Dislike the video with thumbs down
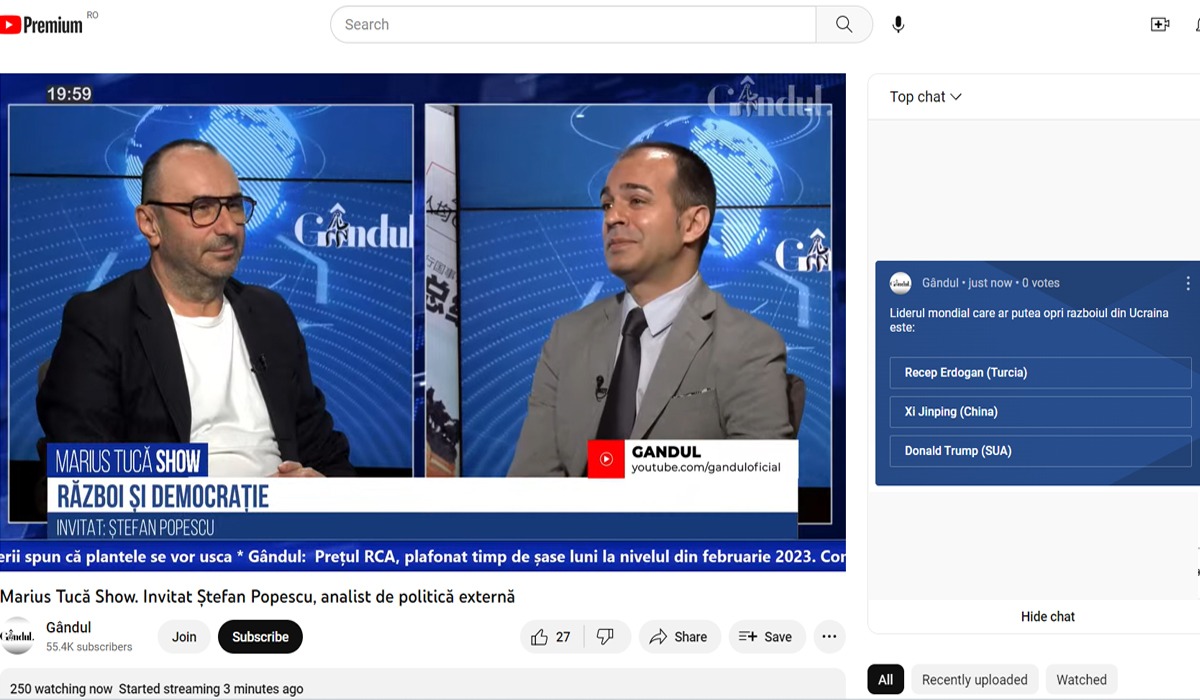The image size is (1200, 700). pos(605,637)
